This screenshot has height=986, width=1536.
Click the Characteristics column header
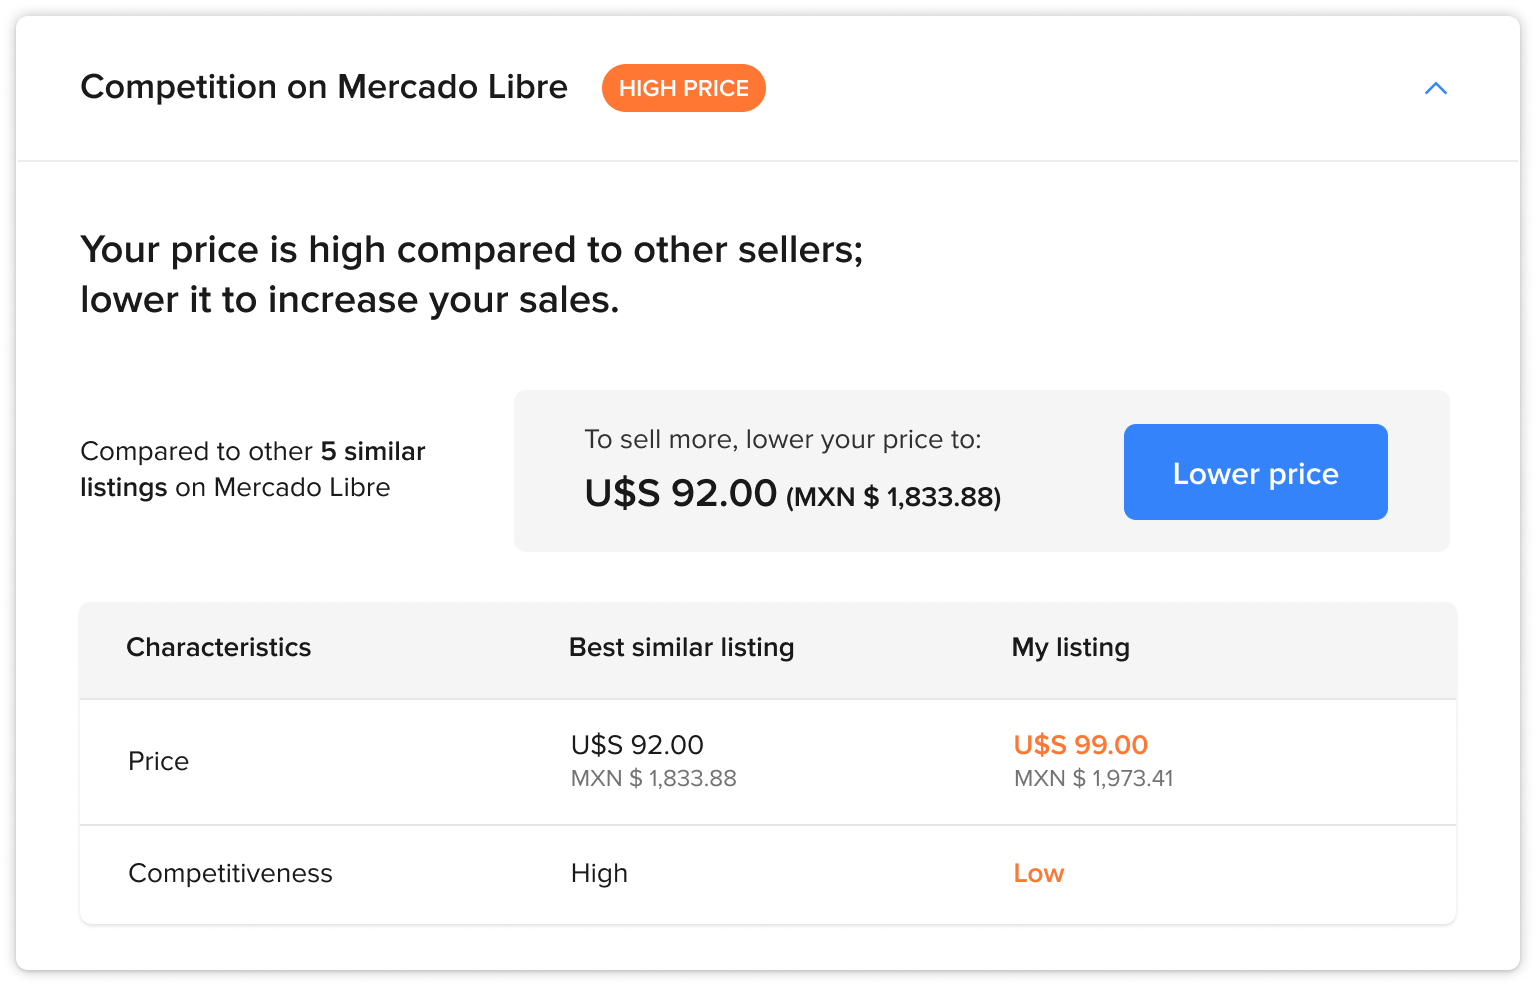point(219,647)
